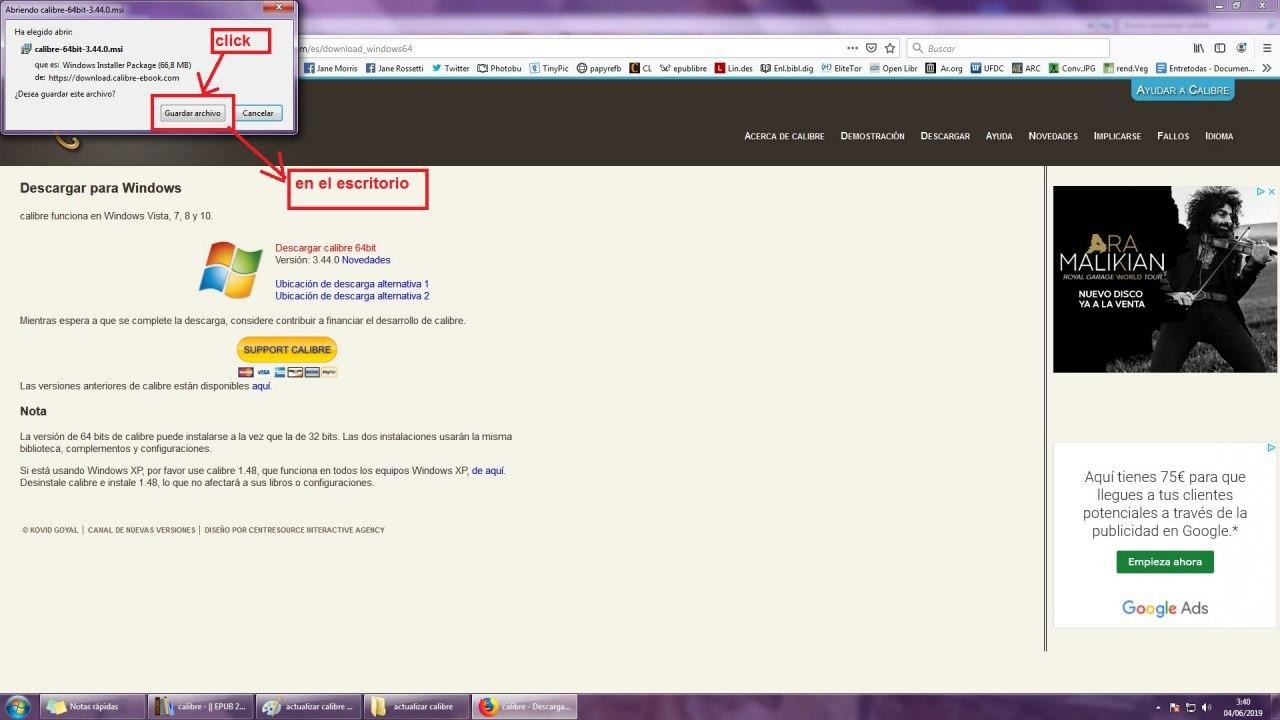The width and height of the screenshot is (1280, 720).
Task: Open the Entretodas document bookmark
Action: pyautogui.click(x=1205, y=69)
